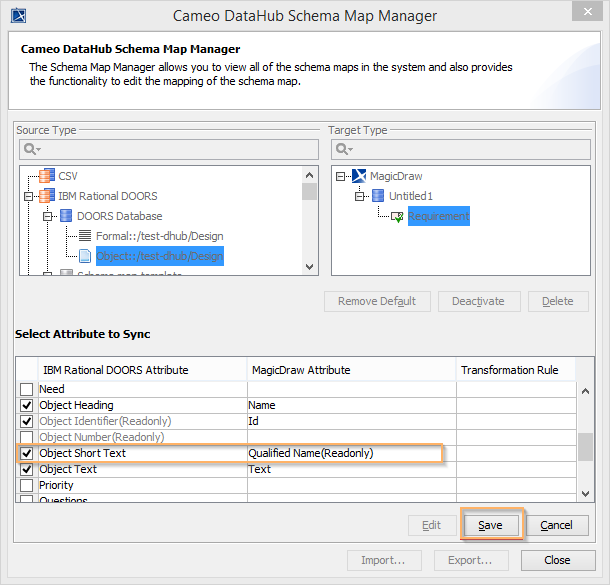Open the Source Type search options dropdown
The image size is (610, 585).
pos(32,149)
